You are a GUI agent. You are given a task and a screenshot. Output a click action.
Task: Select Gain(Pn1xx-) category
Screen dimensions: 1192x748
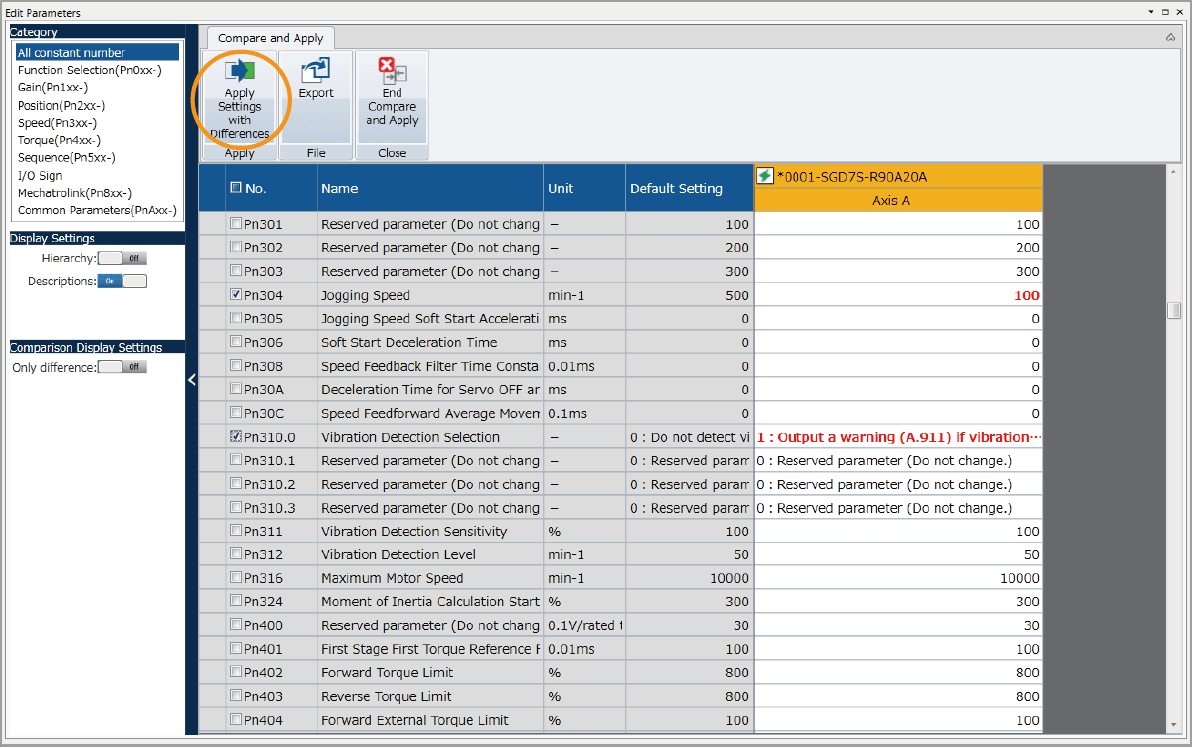pyautogui.click(x=52, y=88)
